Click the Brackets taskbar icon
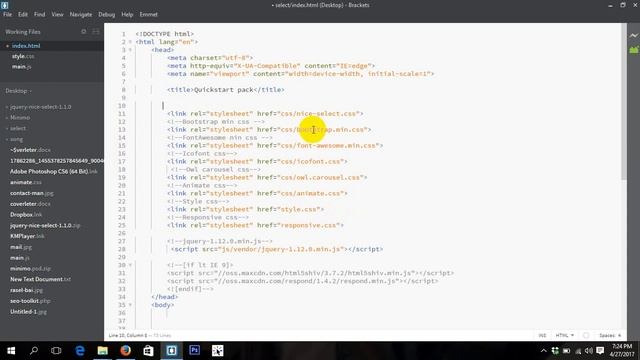Viewport: 640px width, 360px height. [x=171, y=351]
